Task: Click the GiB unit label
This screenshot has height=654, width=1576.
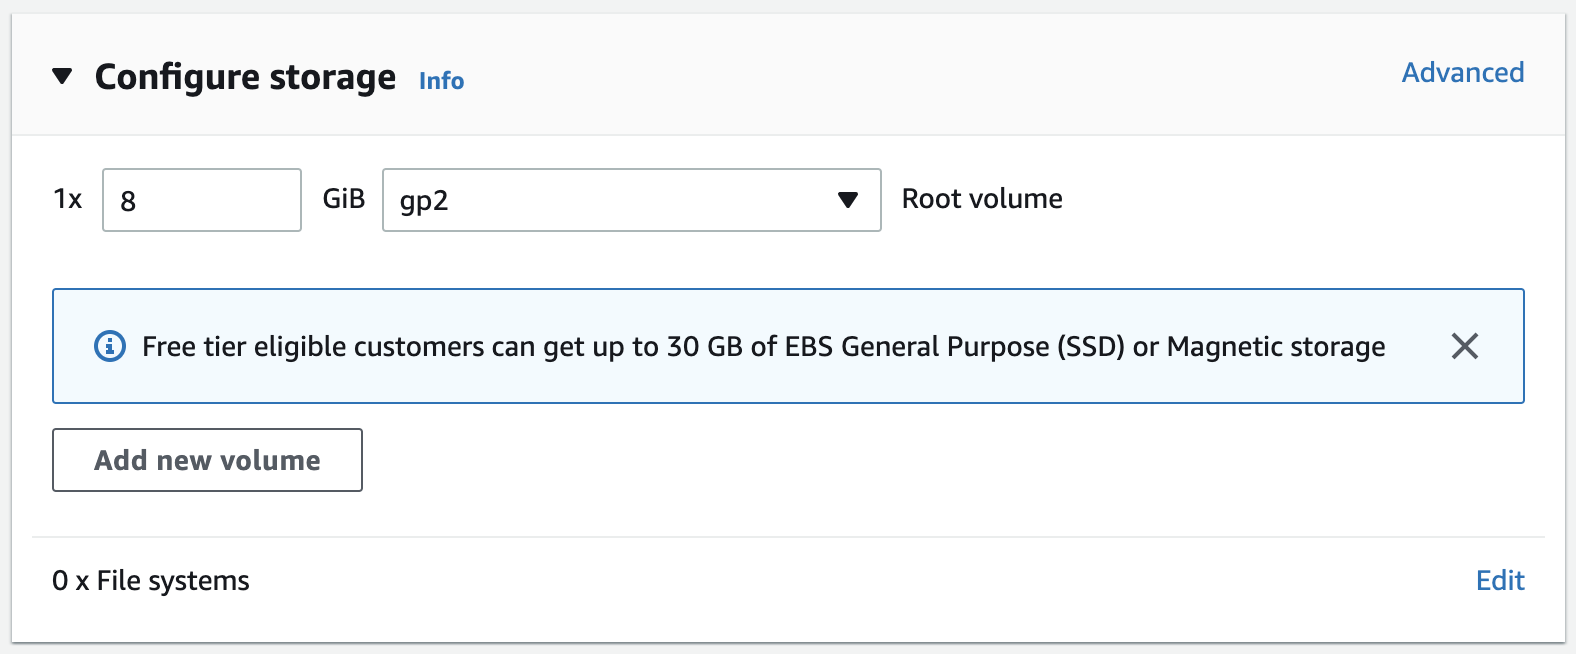Action: tap(343, 199)
